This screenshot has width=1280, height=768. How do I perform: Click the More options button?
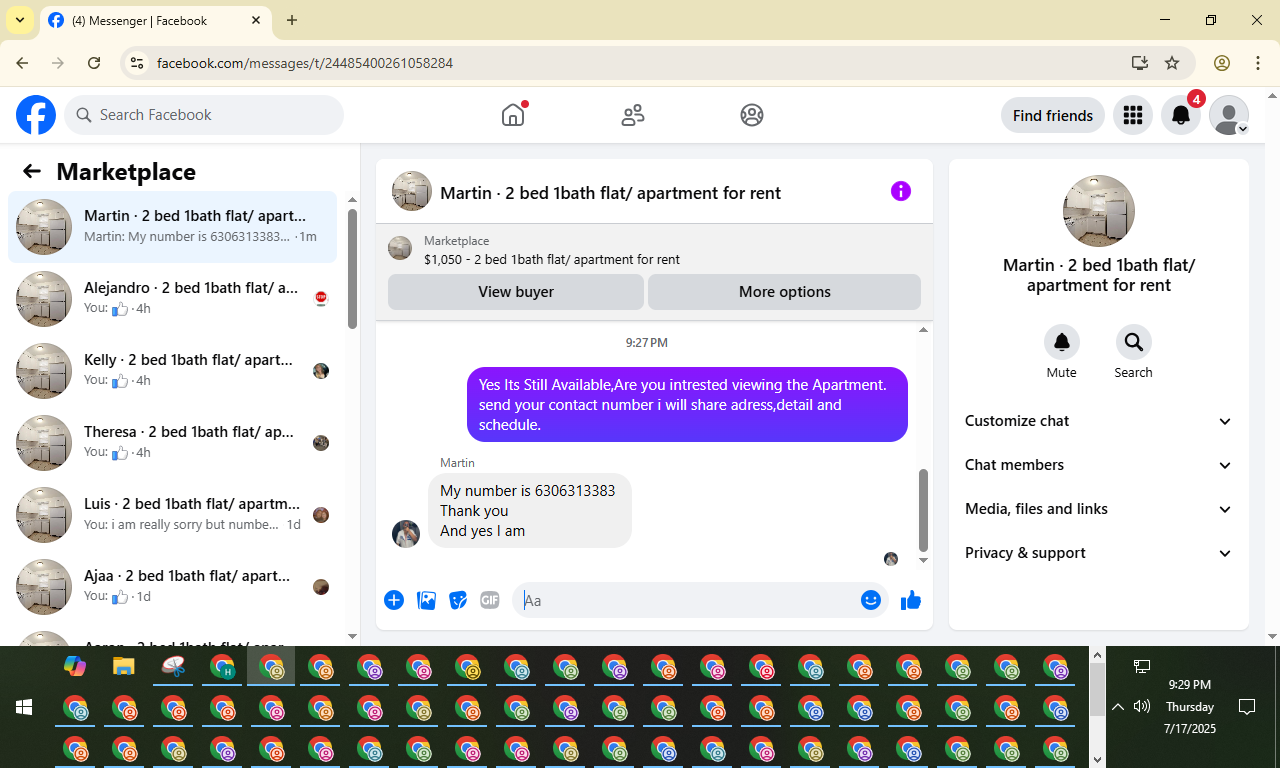[785, 292]
